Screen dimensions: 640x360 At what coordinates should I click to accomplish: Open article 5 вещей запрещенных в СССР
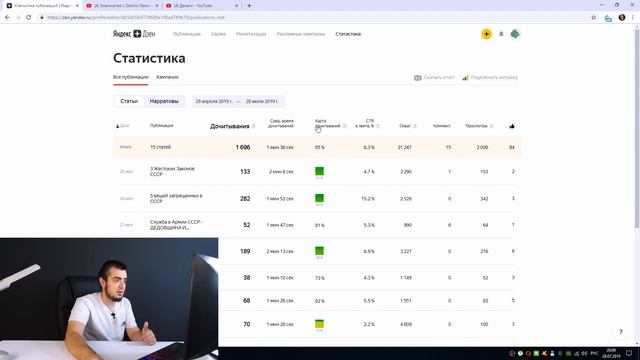pos(176,198)
